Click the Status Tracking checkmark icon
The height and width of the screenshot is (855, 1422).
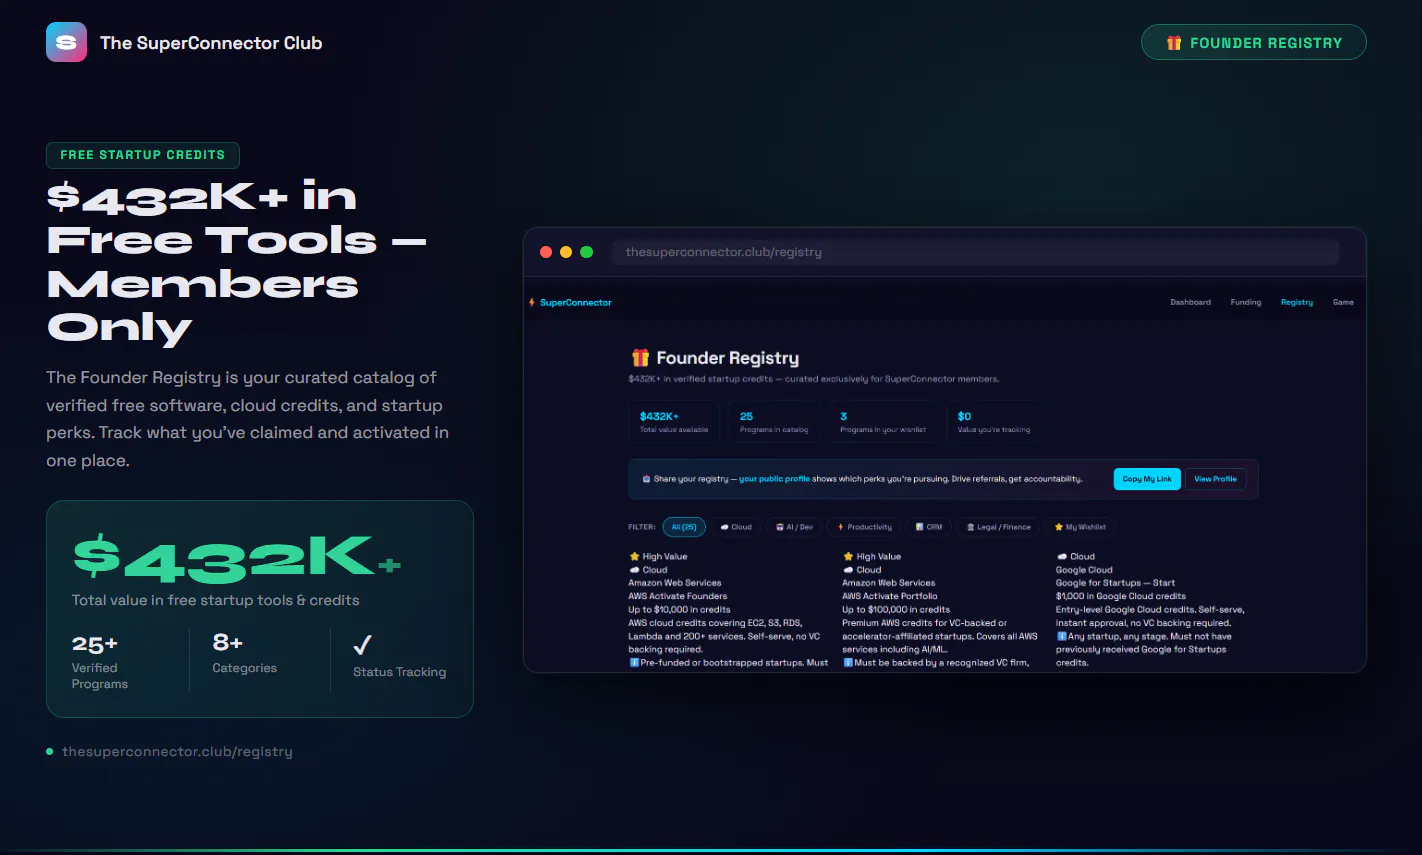(362, 644)
